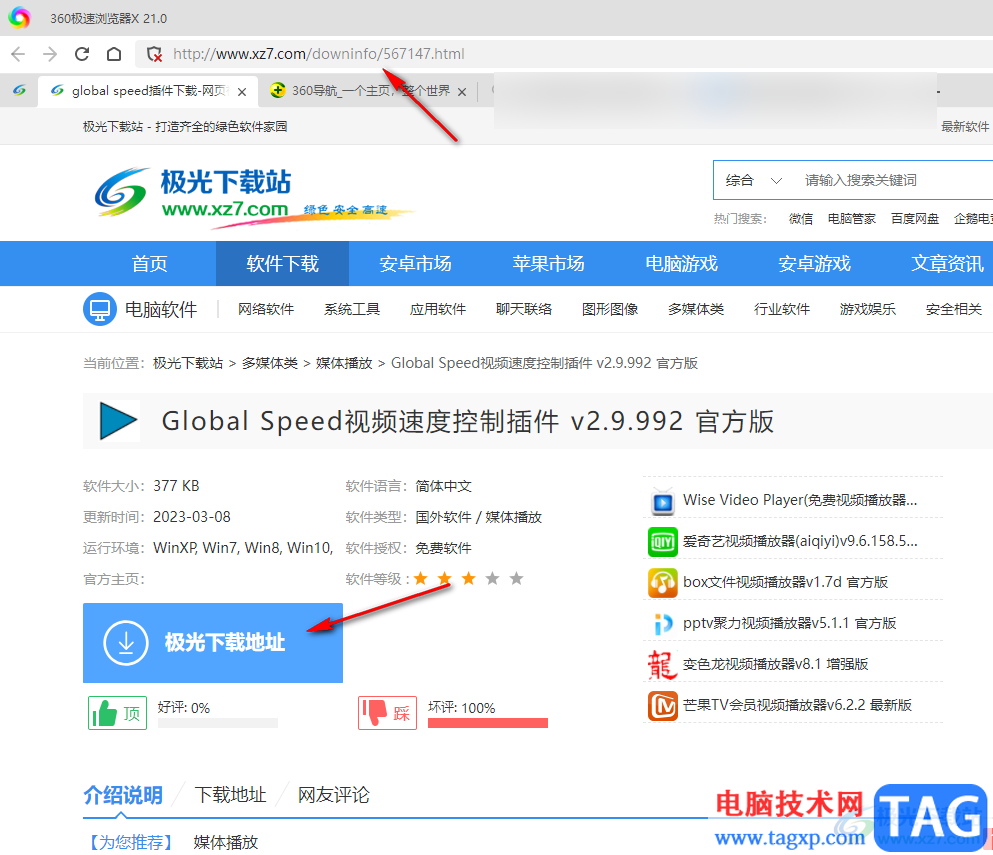Click the address bar URL

[319, 54]
